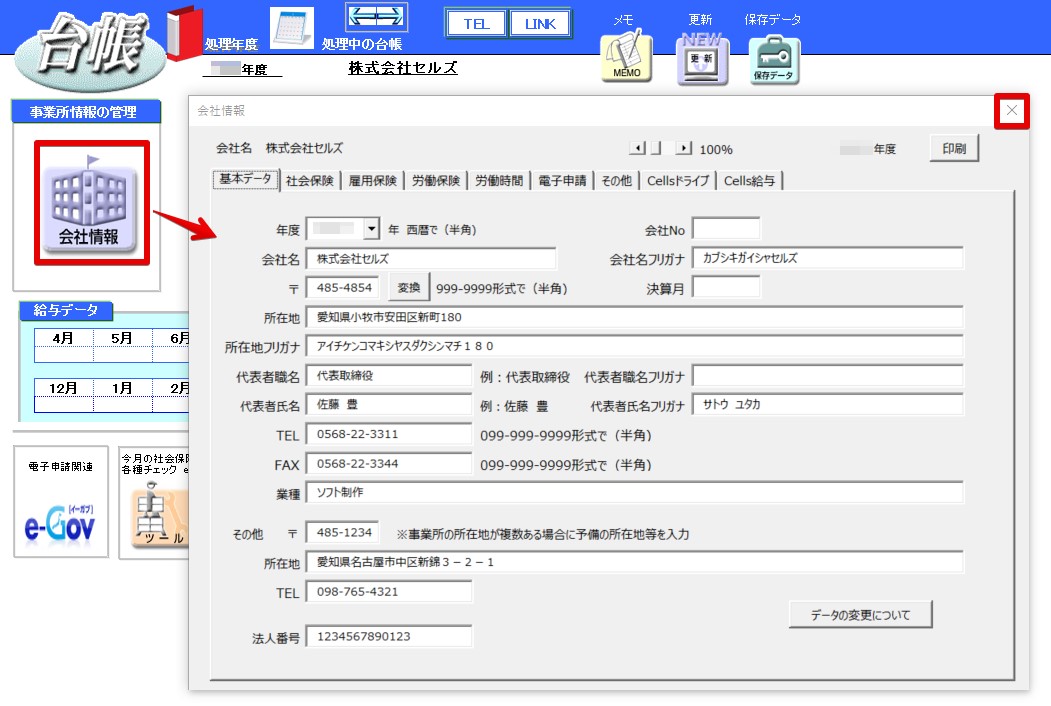1051x706 pixels.
Task: Switch to the 電子申請 tab
Action: [562, 180]
